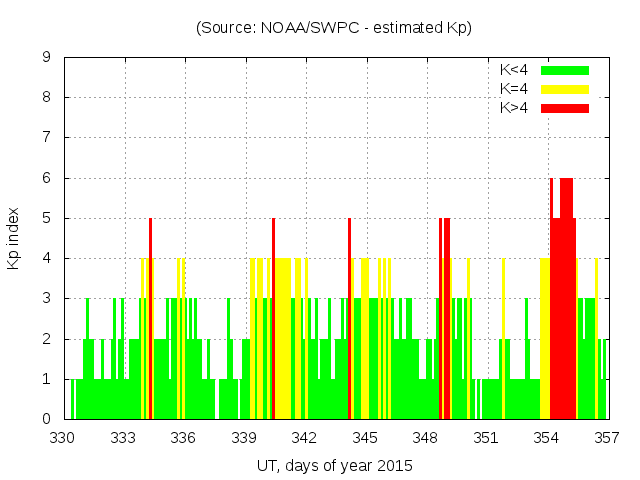Viewport: 640px width, 480px height.
Task: Click the y-axis tick label 0
Action: 46,419
